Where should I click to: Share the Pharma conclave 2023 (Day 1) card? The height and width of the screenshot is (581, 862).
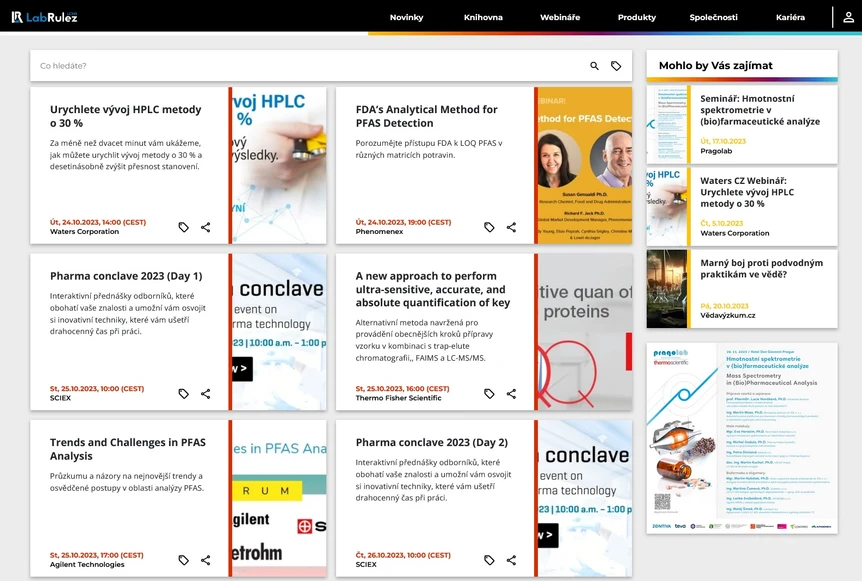206,394
